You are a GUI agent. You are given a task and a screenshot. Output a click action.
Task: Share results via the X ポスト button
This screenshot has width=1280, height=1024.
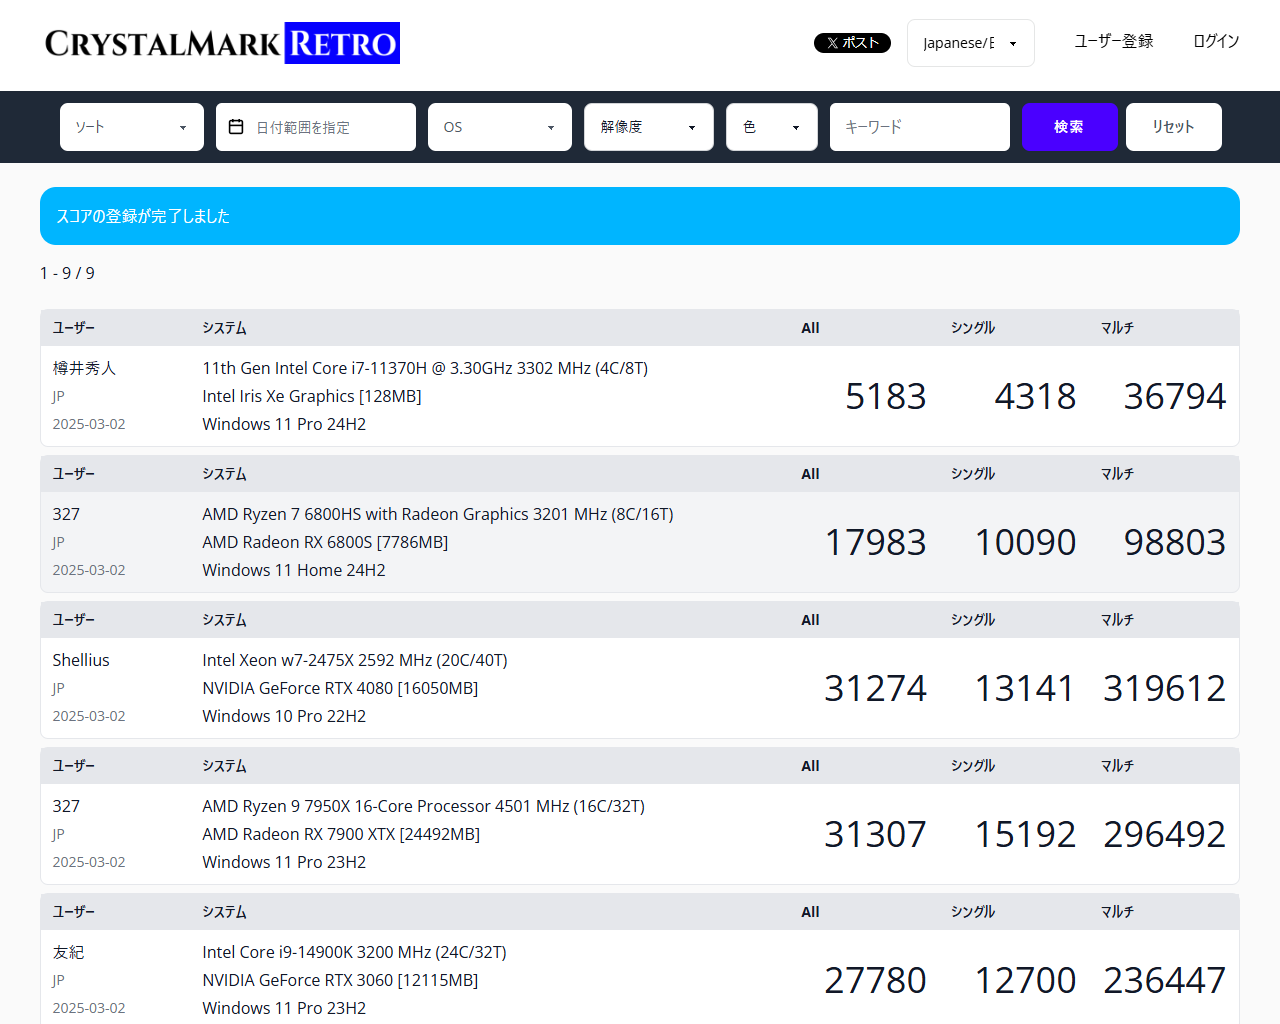[852, 42]
